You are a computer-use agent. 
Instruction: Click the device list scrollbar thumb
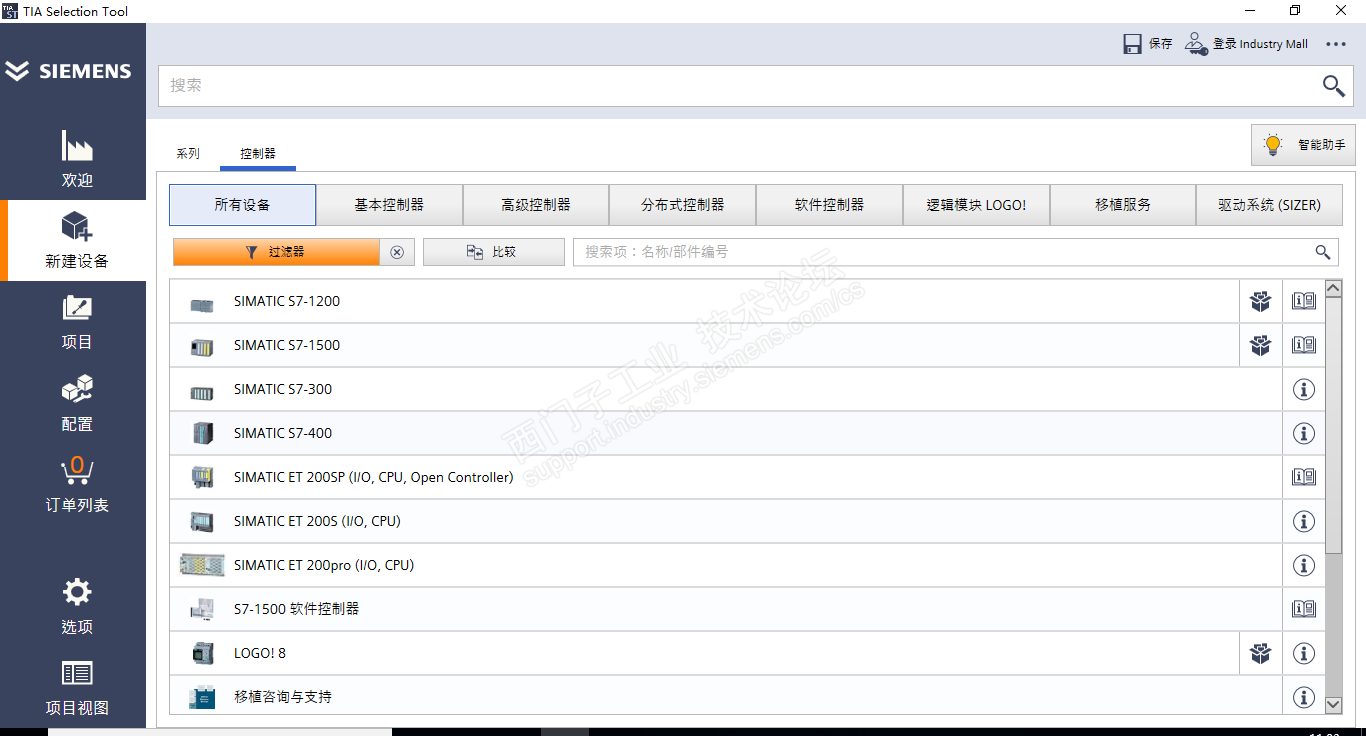1333,425
